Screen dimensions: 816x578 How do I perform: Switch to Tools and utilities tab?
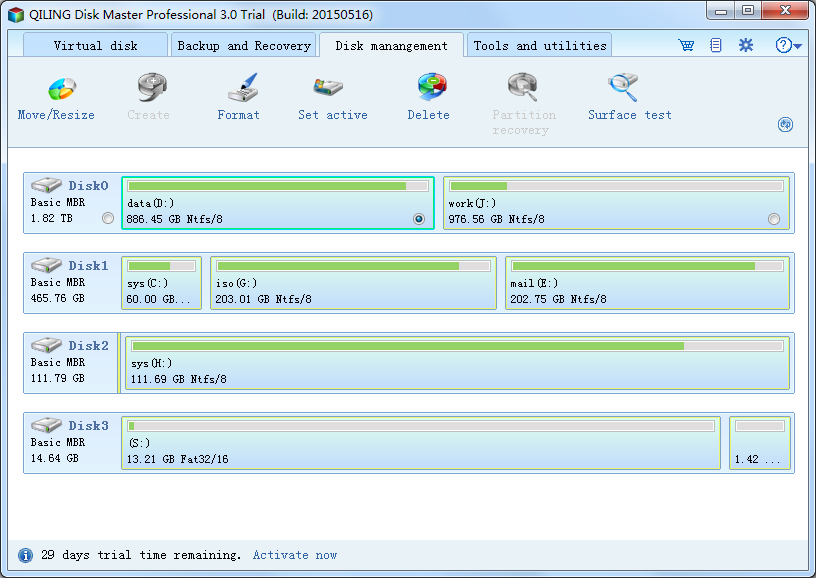[x=539, y=46]
